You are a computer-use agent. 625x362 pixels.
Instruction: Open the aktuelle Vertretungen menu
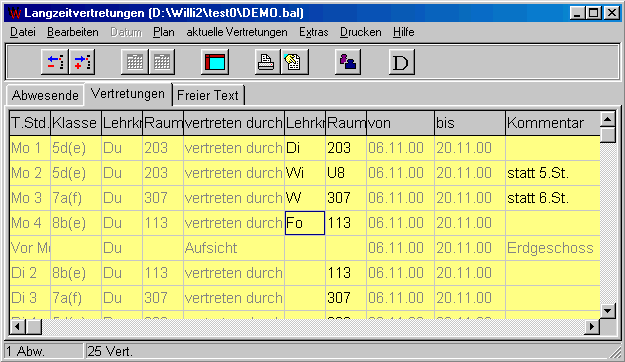coord(237,32)
